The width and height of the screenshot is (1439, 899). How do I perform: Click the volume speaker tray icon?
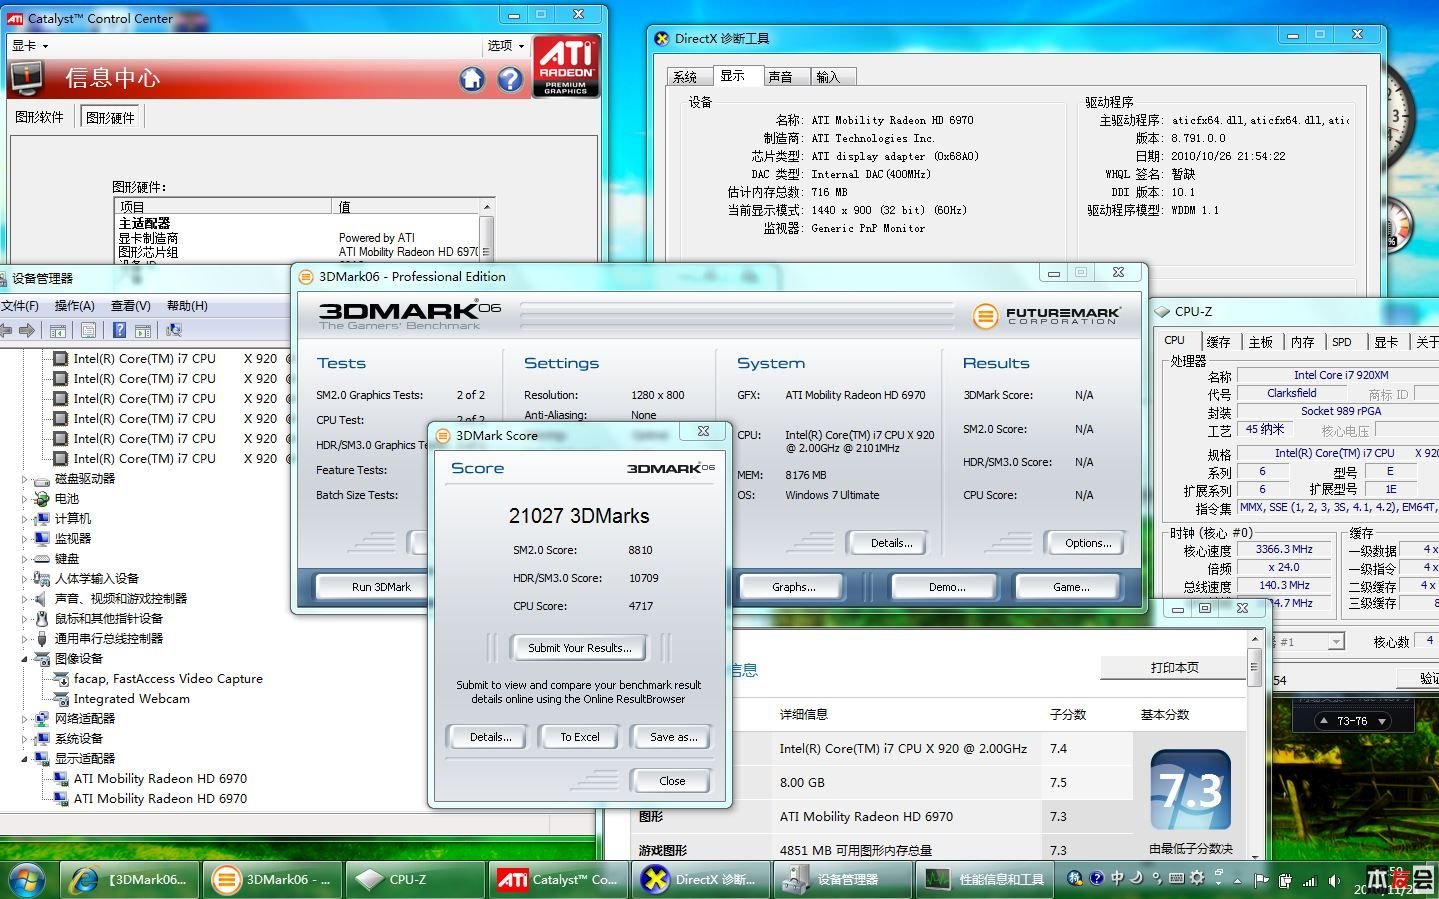[1334, 881]
